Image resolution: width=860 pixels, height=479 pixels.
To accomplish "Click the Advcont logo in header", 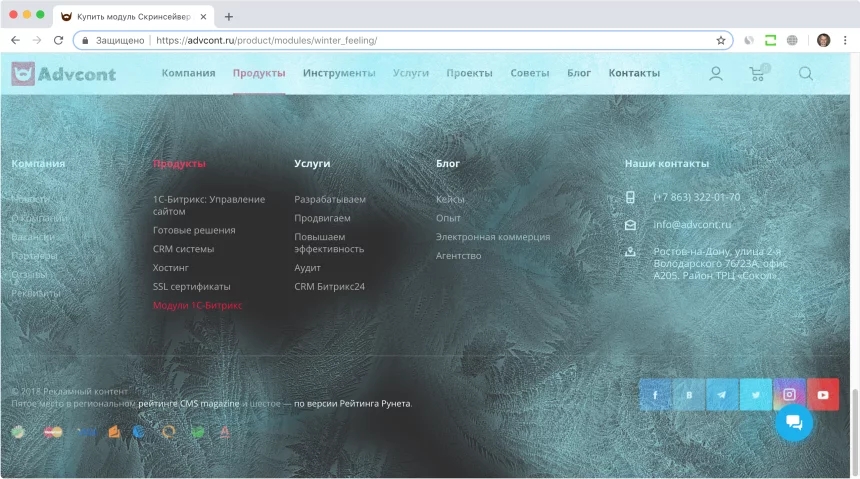I will coord(64,73).
